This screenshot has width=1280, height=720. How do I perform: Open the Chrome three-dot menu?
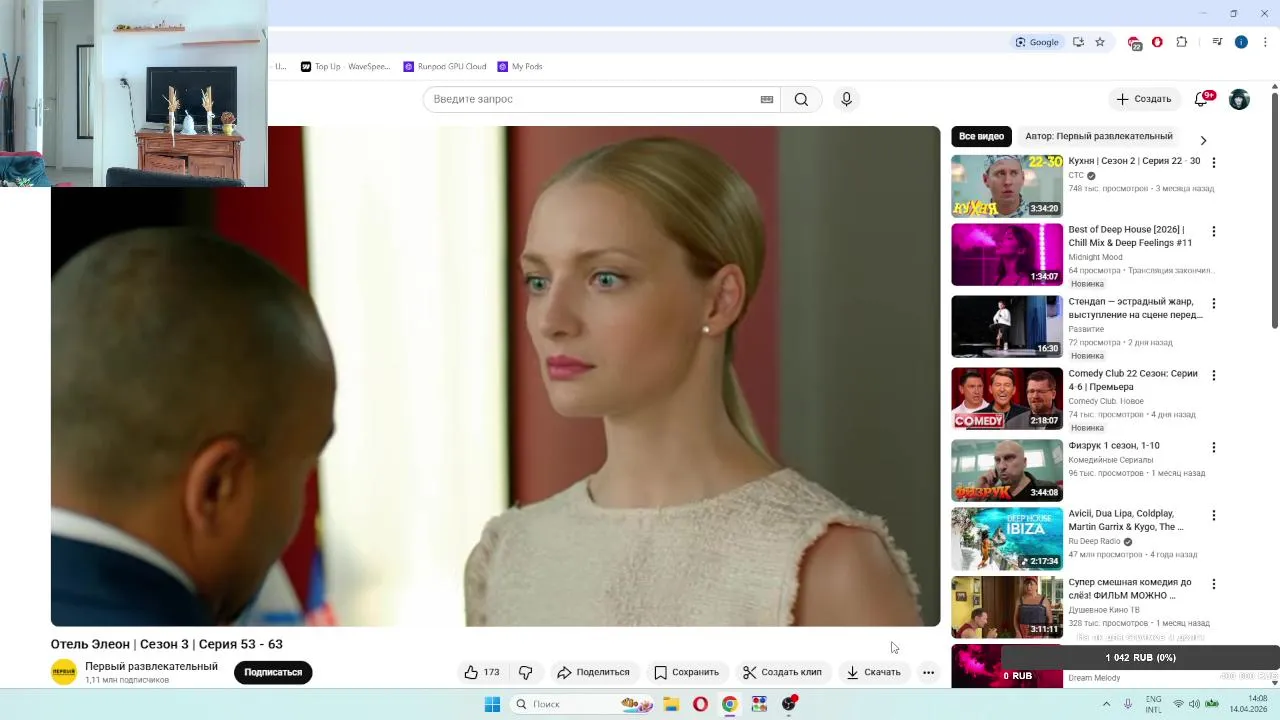coord(1266,42)
